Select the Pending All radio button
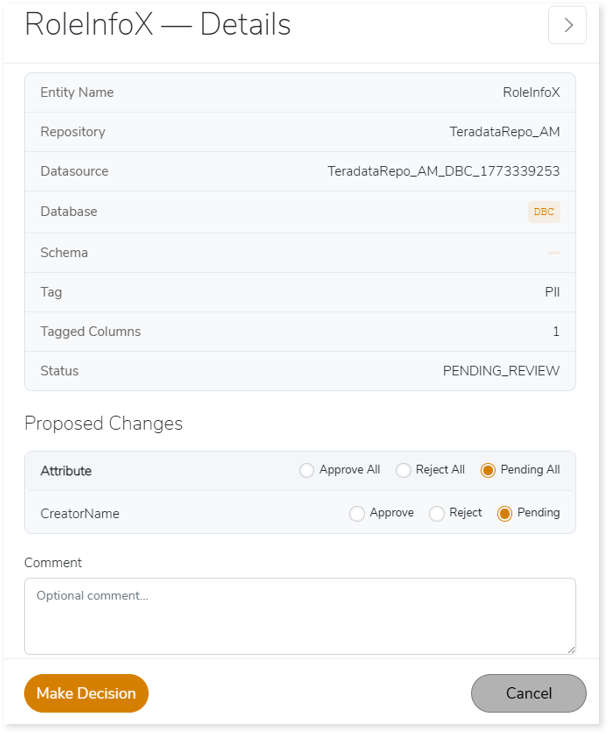Viewport: 609px width, 734px height. pos(488,471)
